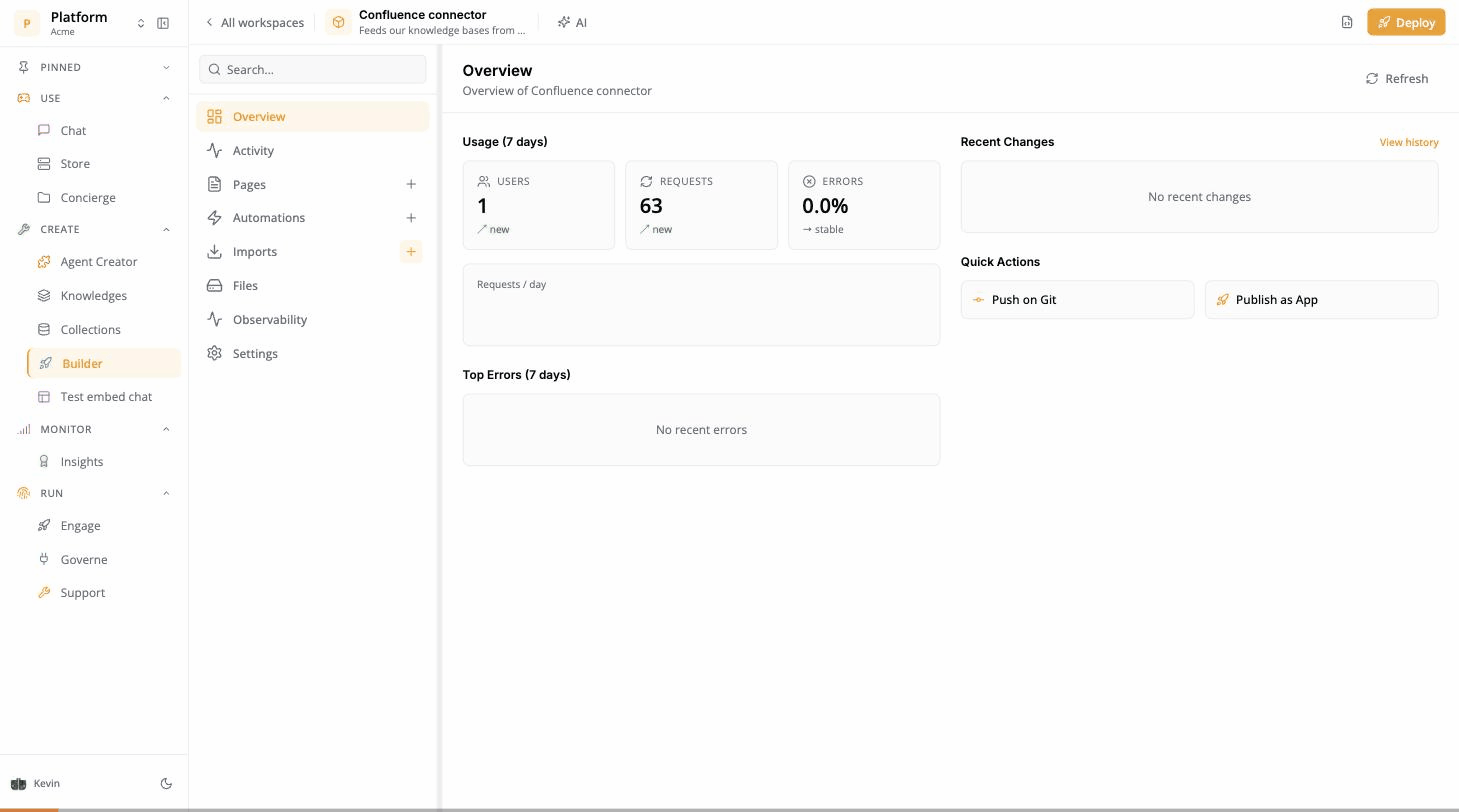The image size is (1459, 812).
Task: Open Kevin user profile
Action: pos(36,784)
